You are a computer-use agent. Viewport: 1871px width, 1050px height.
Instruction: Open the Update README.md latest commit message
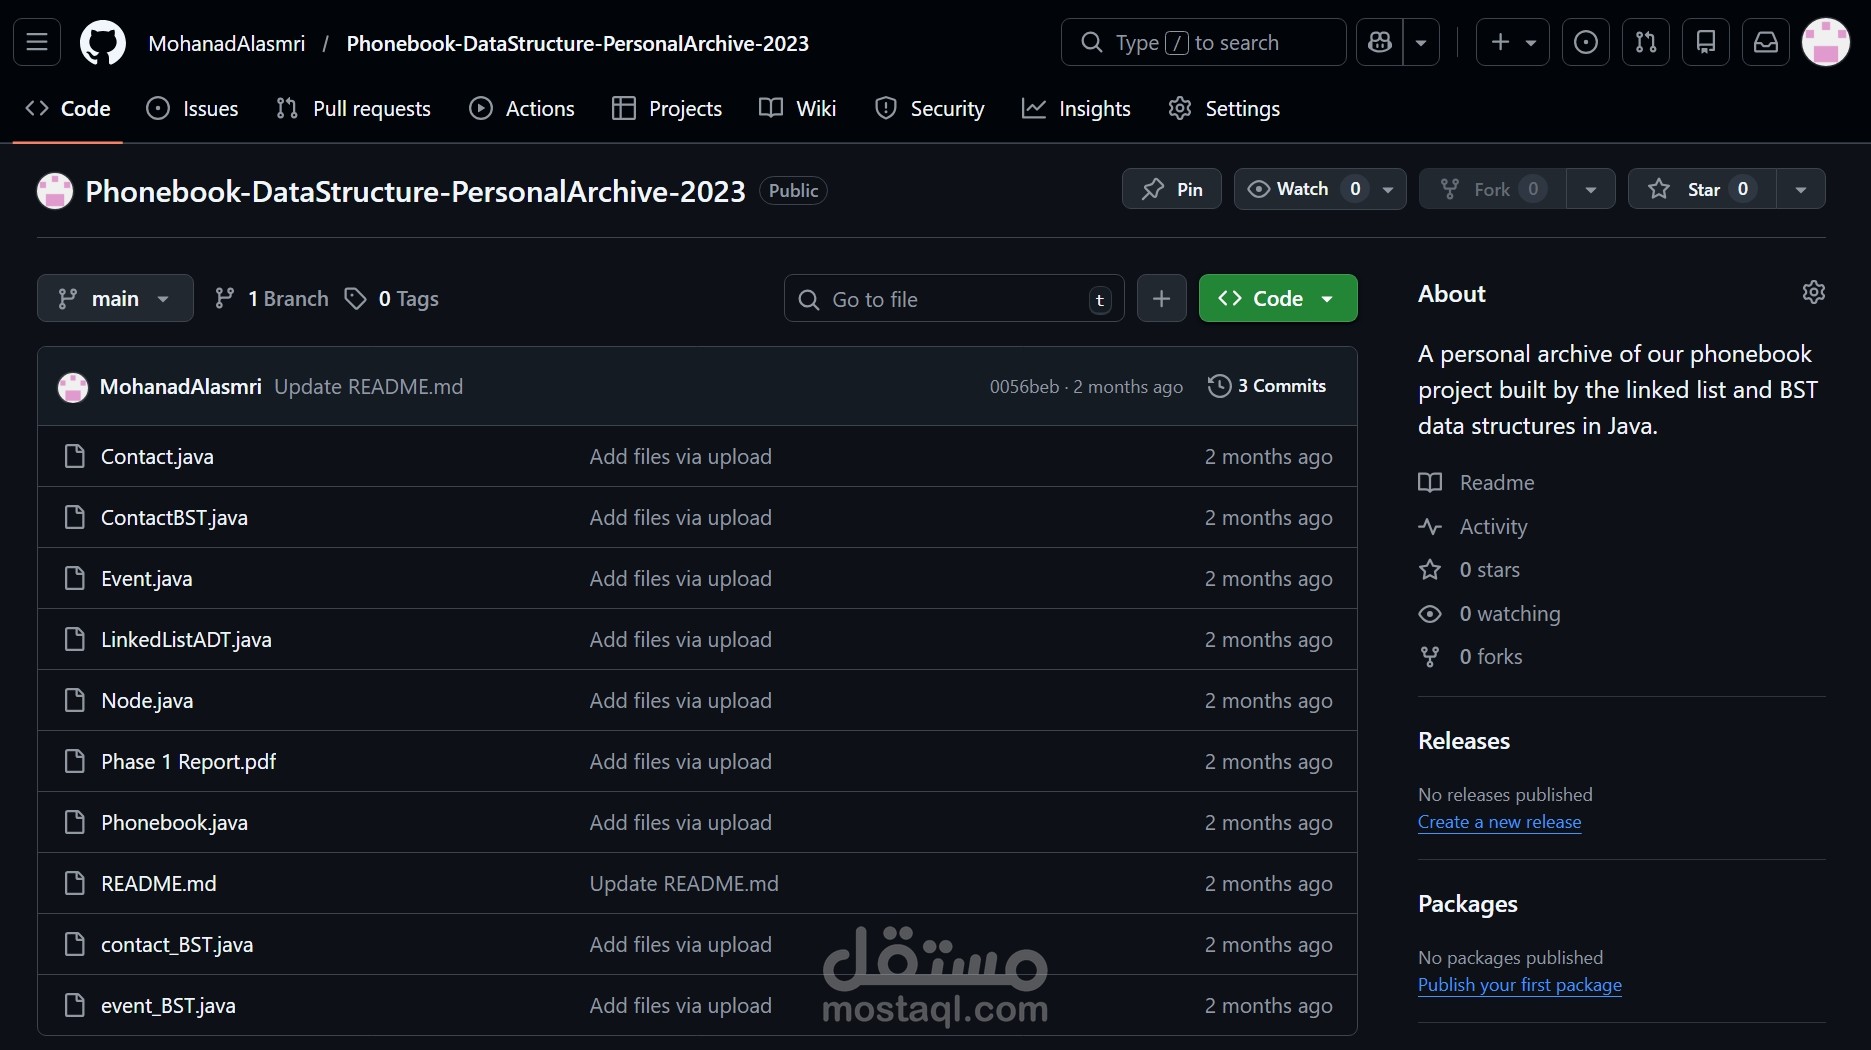point(368,386)
